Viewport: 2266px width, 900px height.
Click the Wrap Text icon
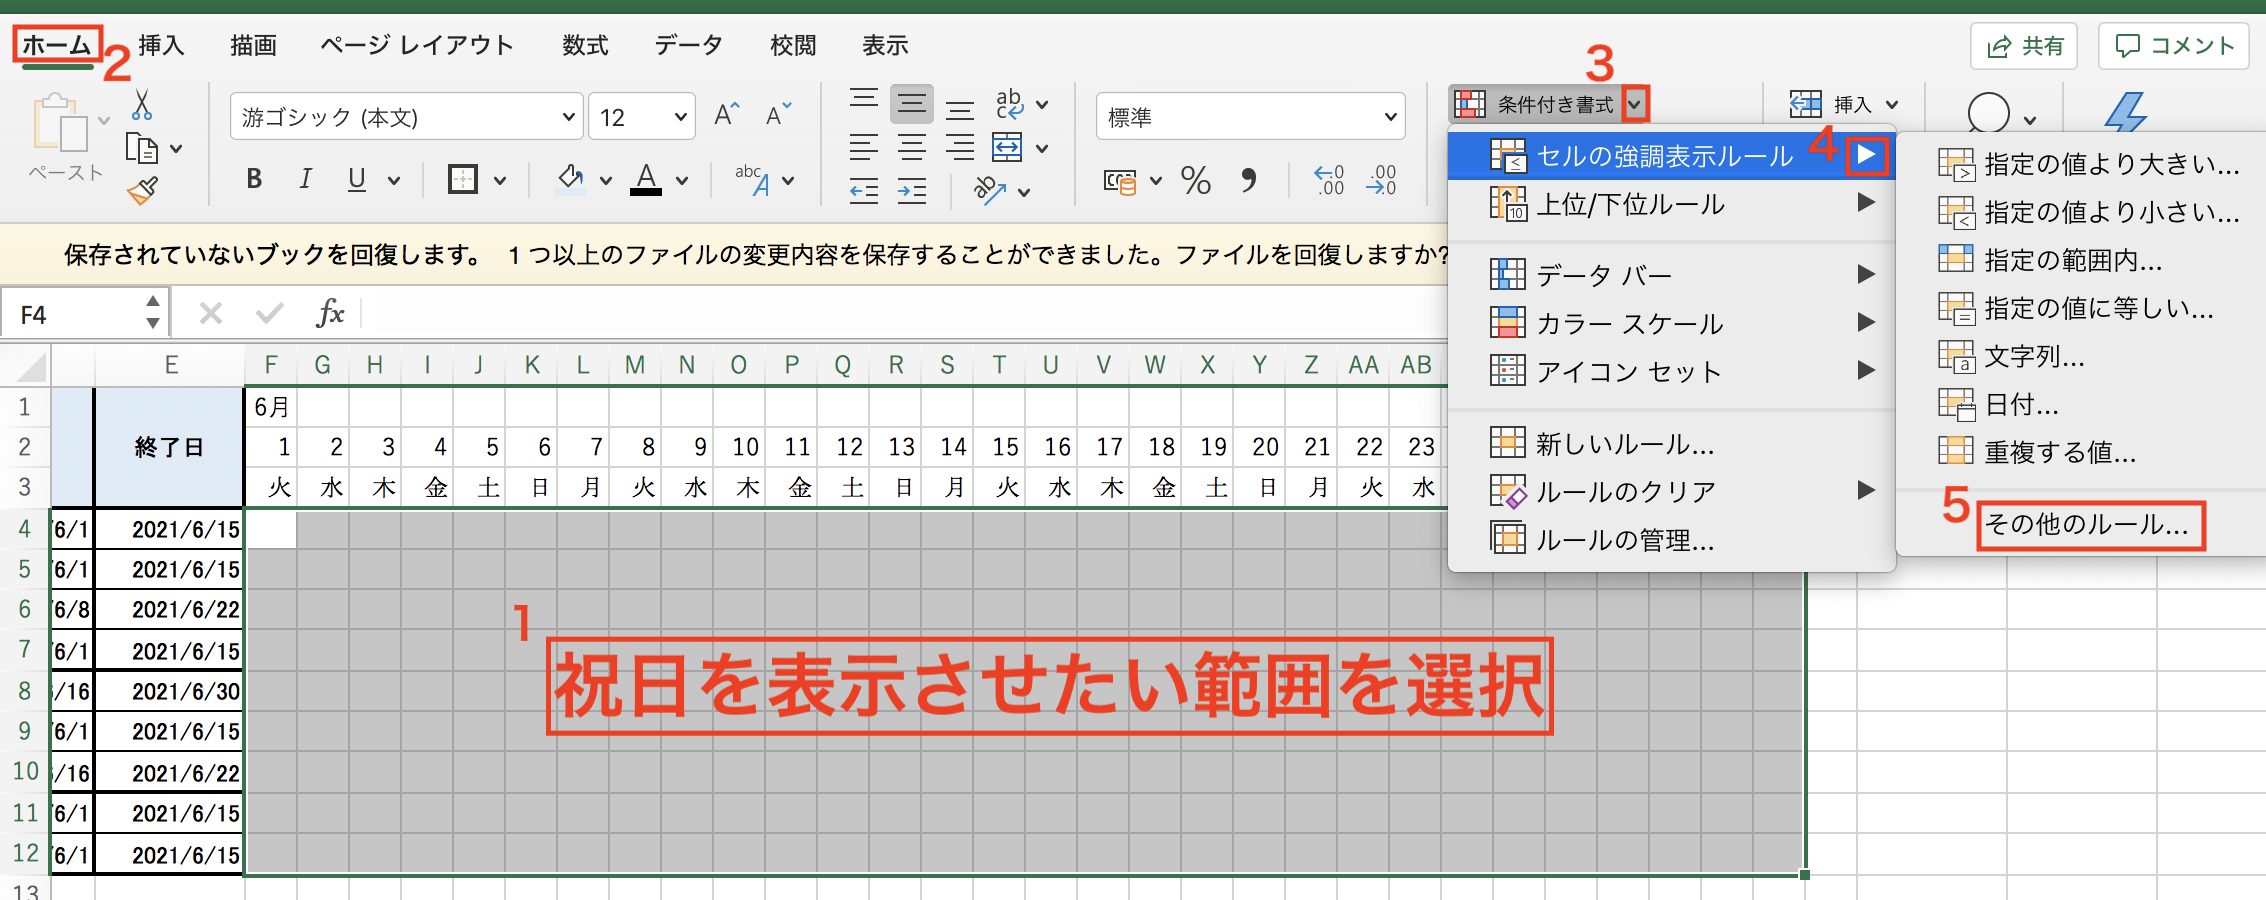click(x=1010, y=104)
